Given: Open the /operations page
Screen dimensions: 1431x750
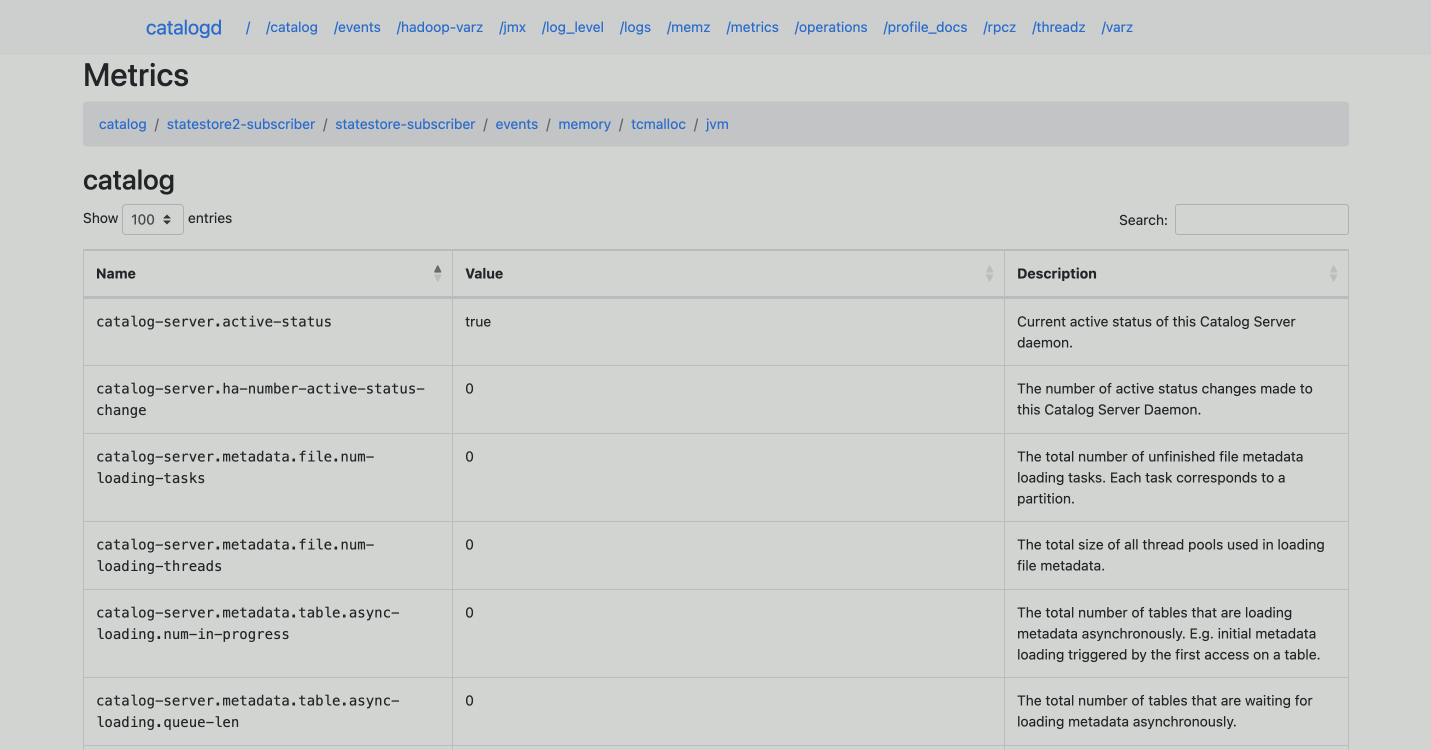Looking at the screenshot, I should point(831,27).
